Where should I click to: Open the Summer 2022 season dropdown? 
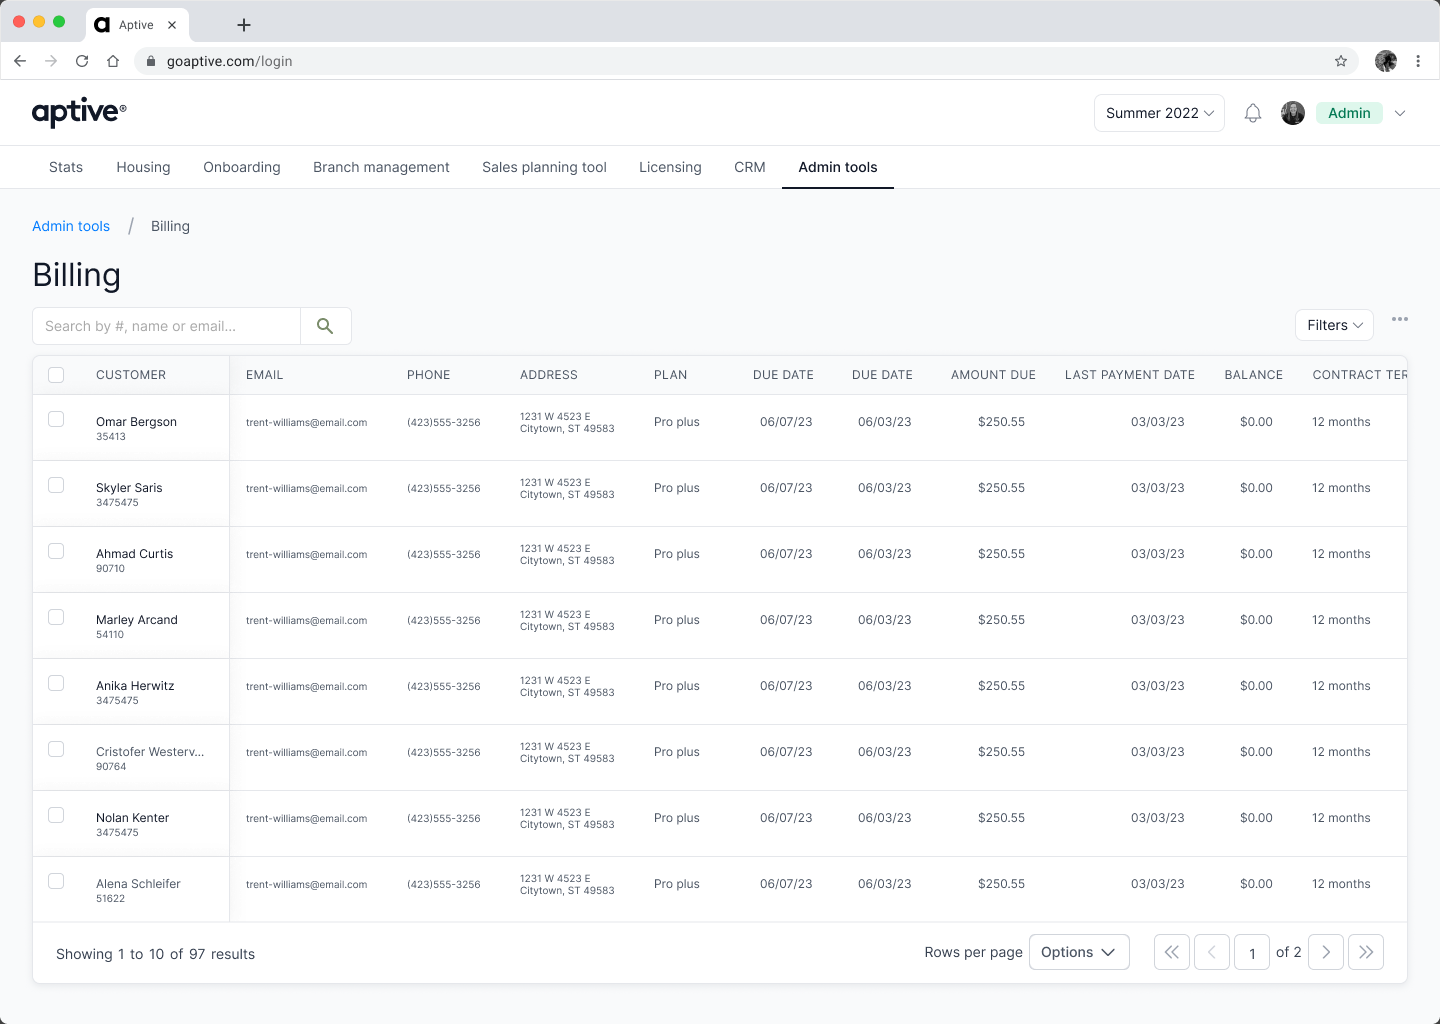(1159, 113)
